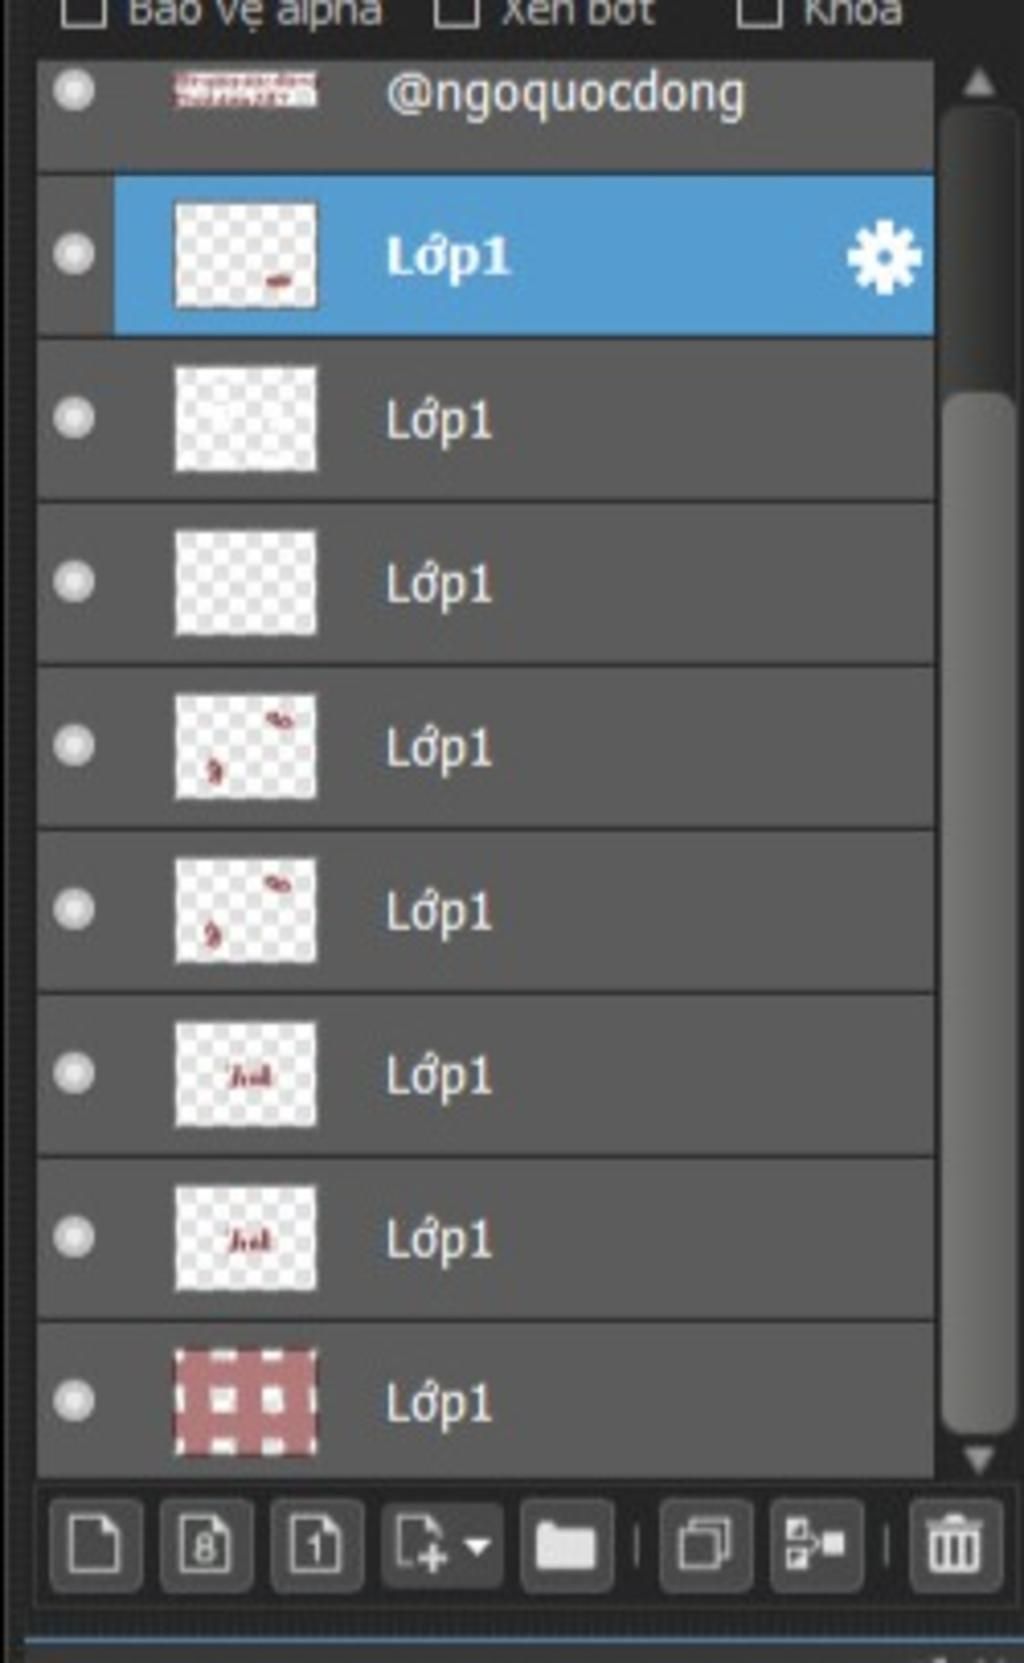Click the layer list scroll-up arrow
Viewport: 1024px width, 1663px height.
(979, 82)
